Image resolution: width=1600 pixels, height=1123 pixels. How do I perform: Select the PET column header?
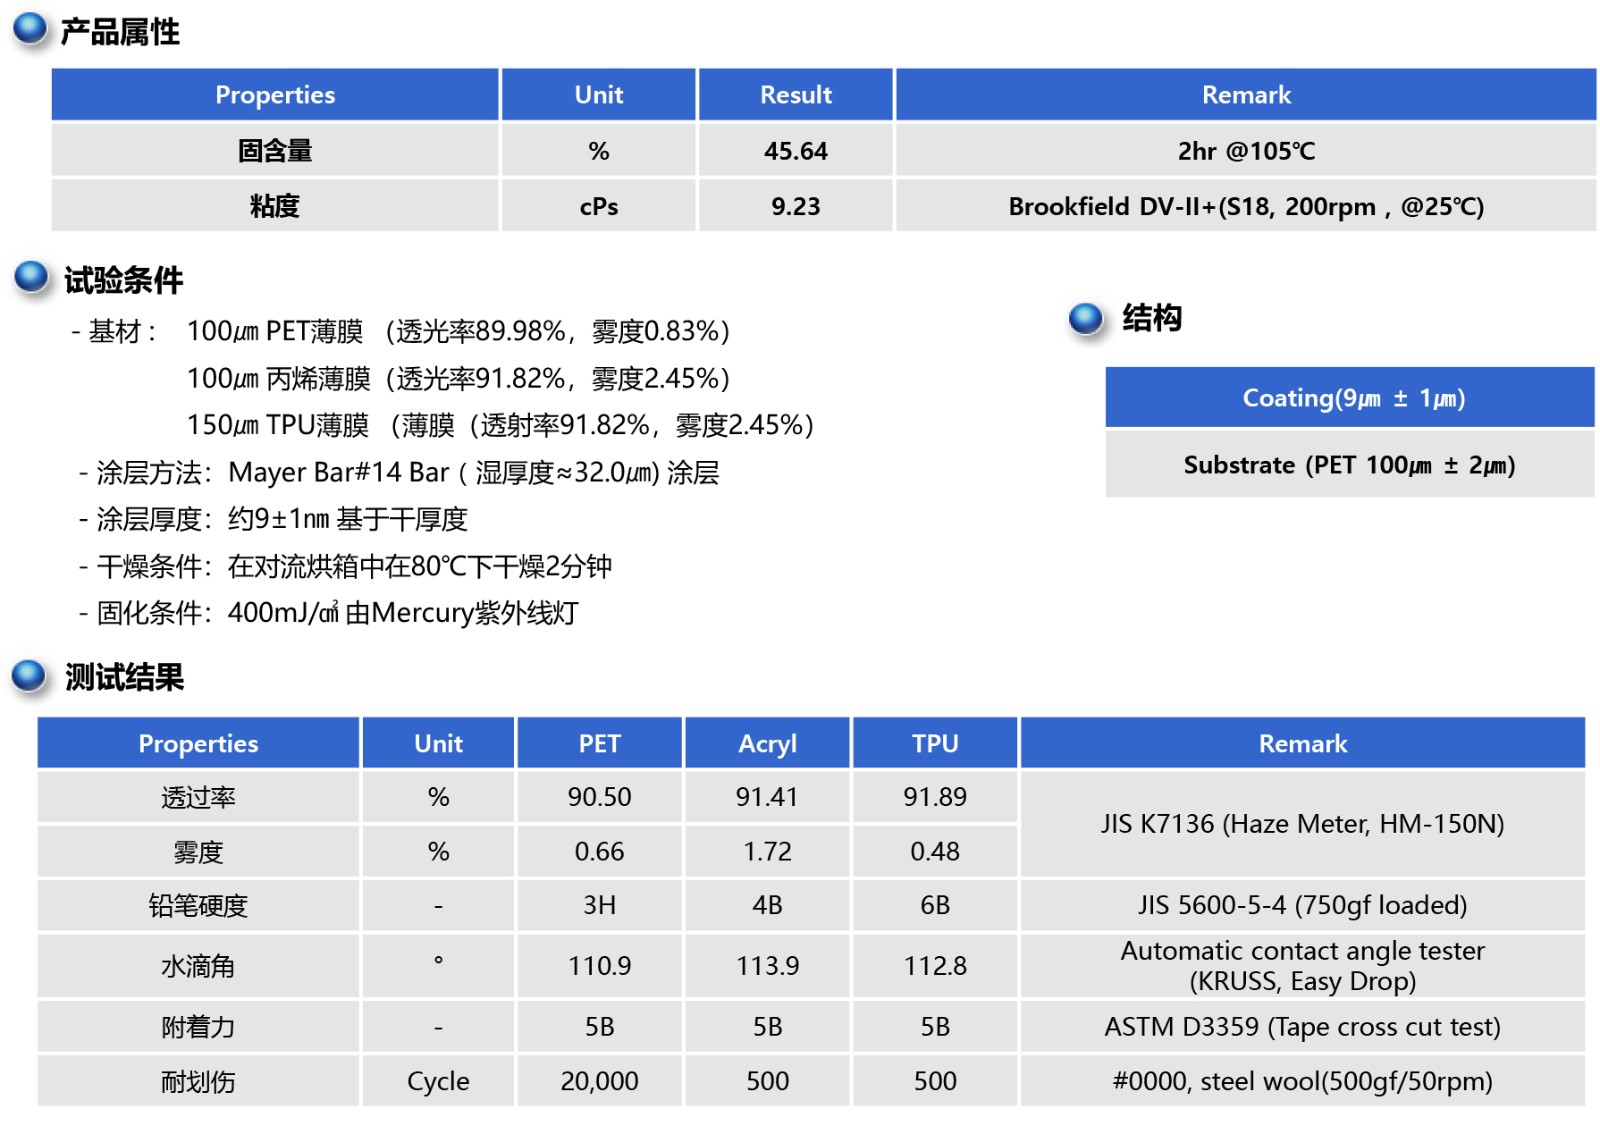click(x=599, y=743)
